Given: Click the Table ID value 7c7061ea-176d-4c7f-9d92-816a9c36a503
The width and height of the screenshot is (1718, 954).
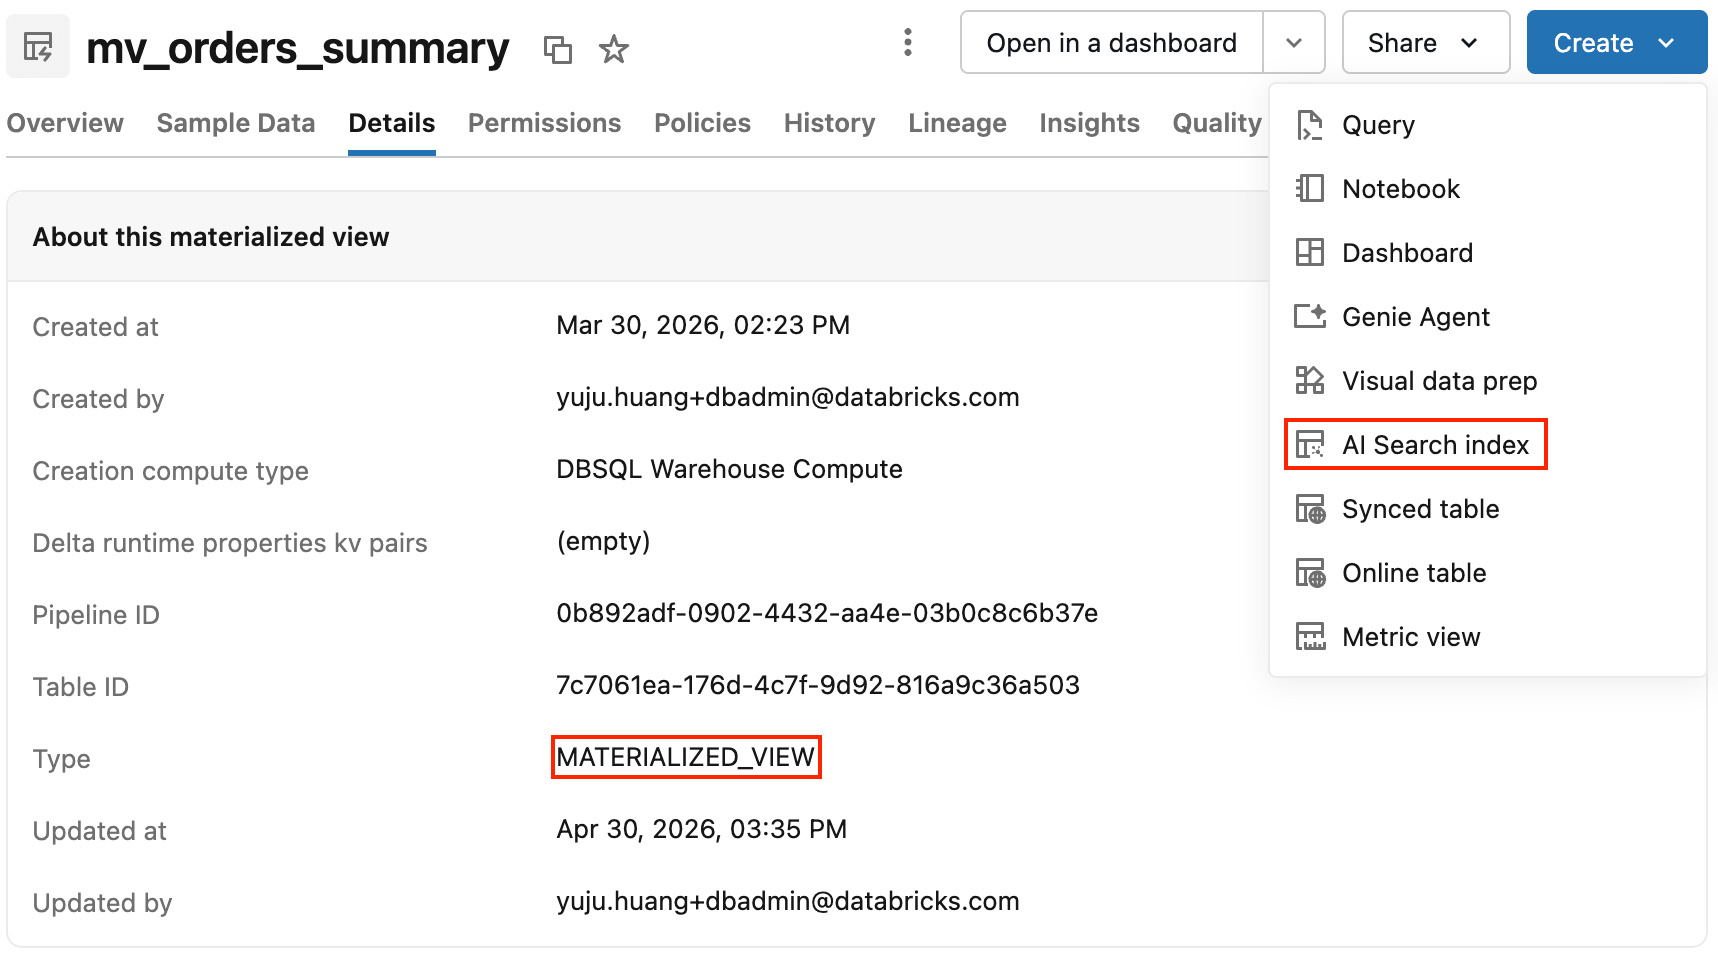Looking at the screenshot, I should pyautogui.click(x=818, y=685).
